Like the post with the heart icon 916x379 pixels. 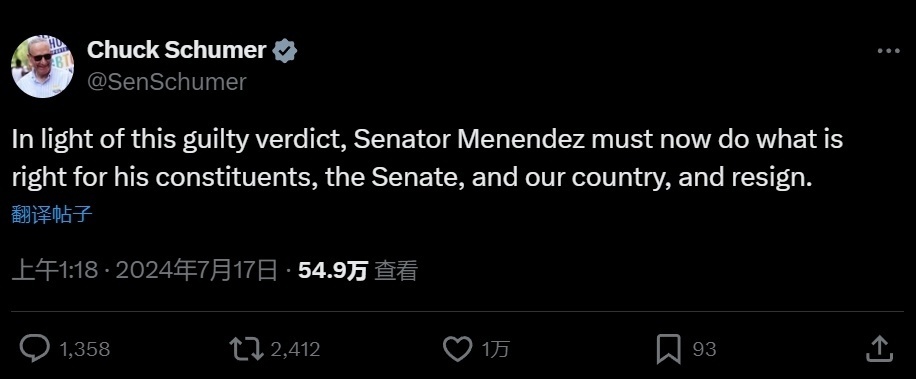point(457,349)
